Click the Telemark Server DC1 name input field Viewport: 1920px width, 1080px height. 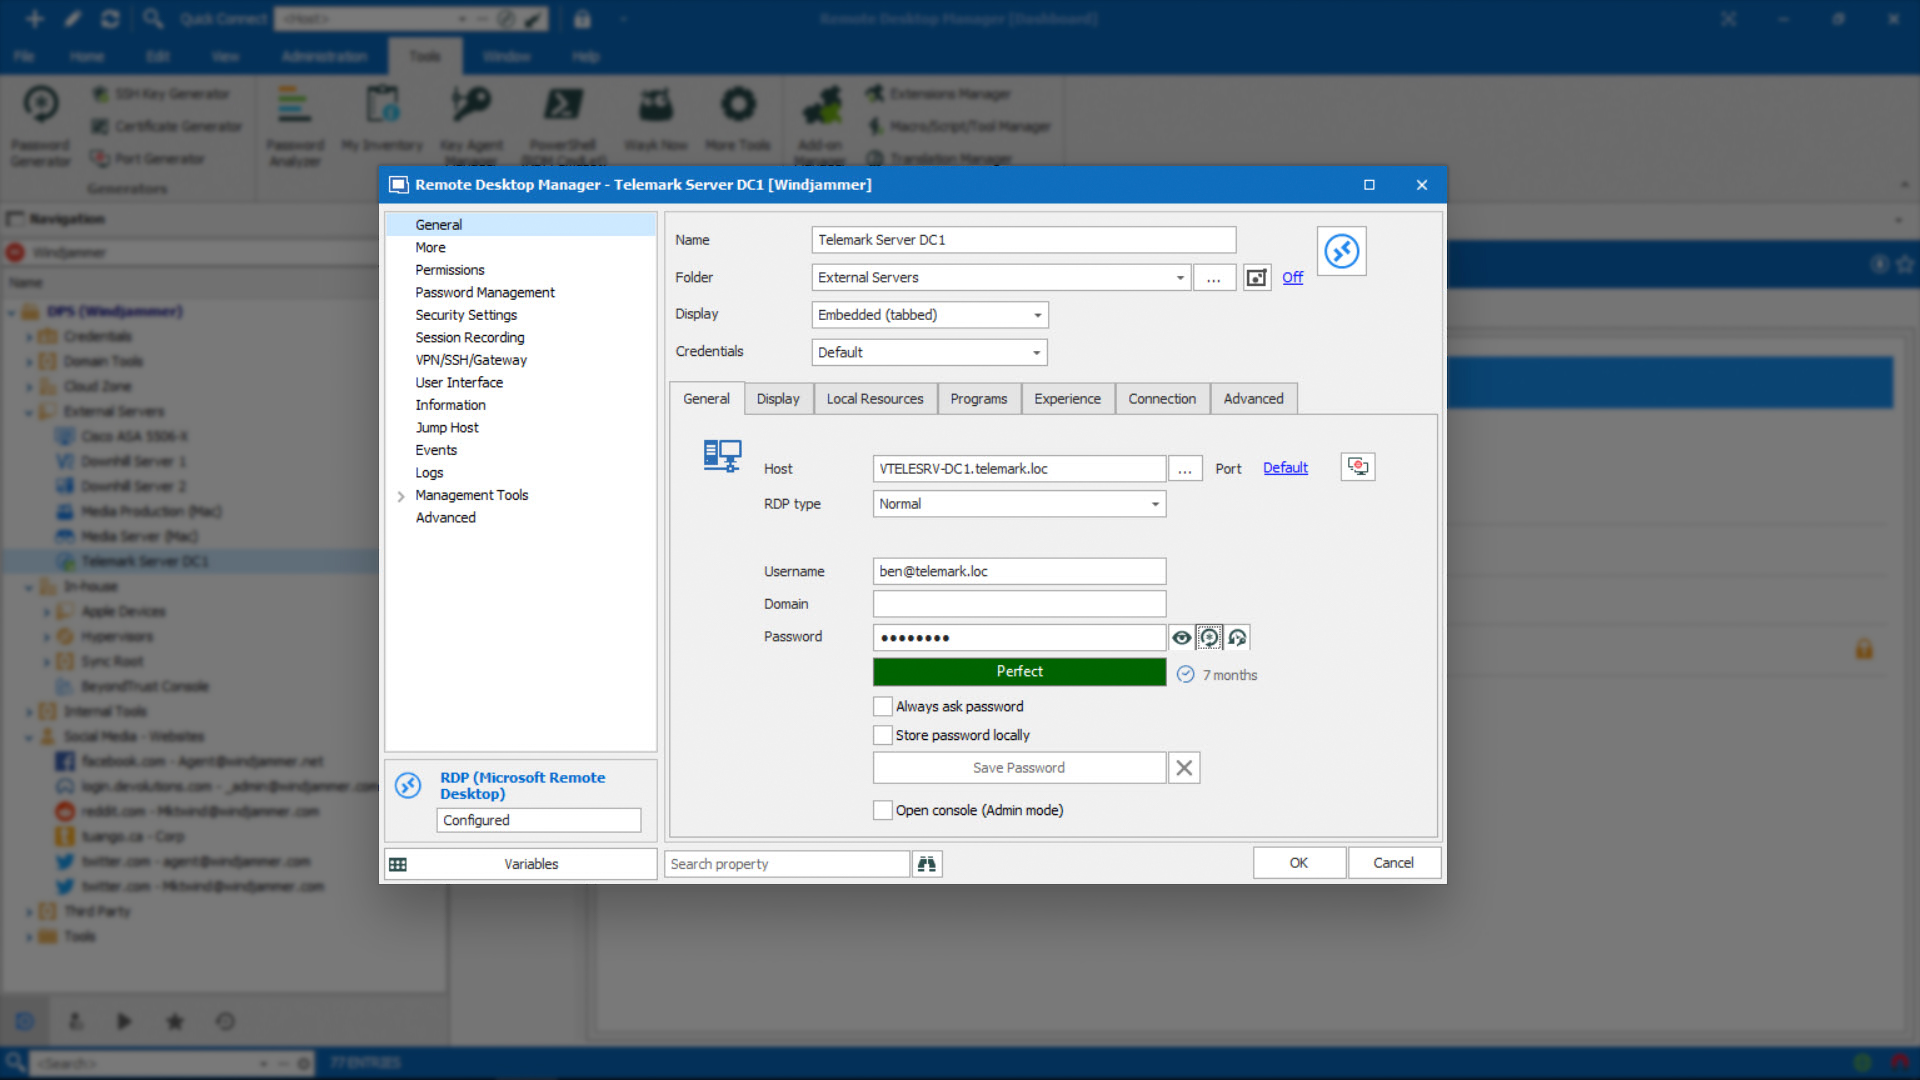coord(1022,239)
